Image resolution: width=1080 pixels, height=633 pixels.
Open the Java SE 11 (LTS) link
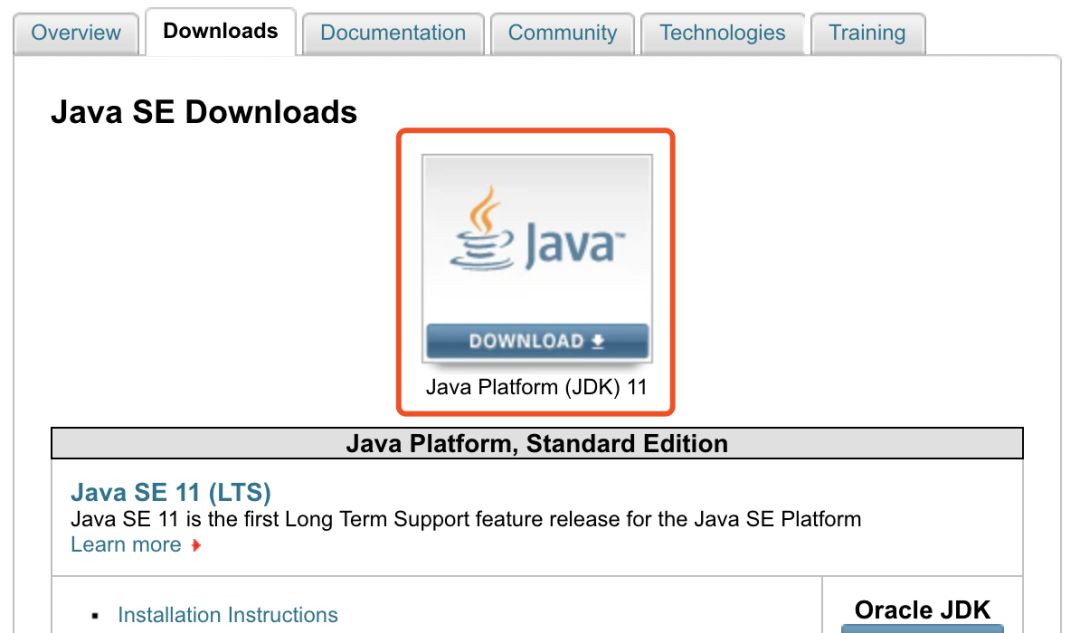(x=171, y=492)
